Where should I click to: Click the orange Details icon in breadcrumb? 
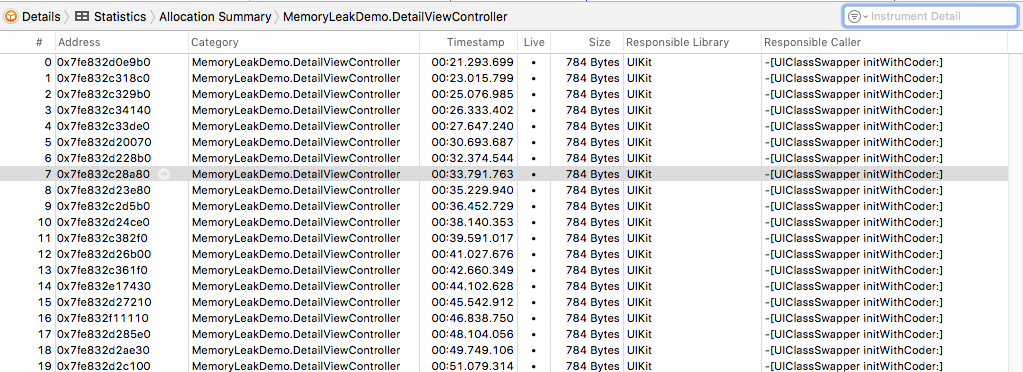[11, 17]
